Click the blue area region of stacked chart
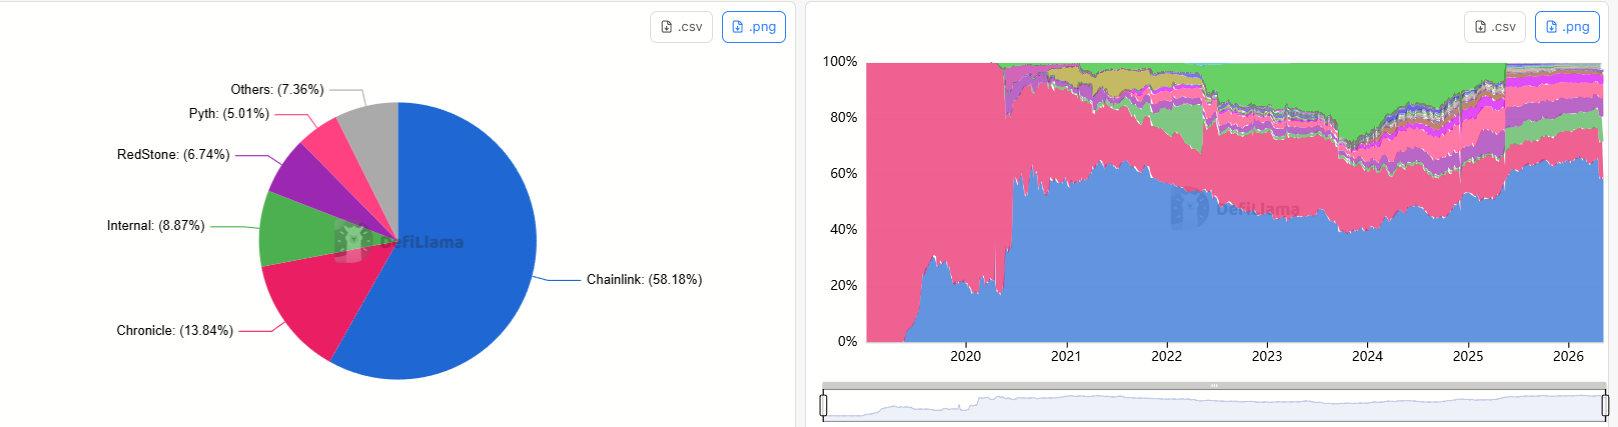This screenshot has height=427, width=1618. tap(1200, 280)
